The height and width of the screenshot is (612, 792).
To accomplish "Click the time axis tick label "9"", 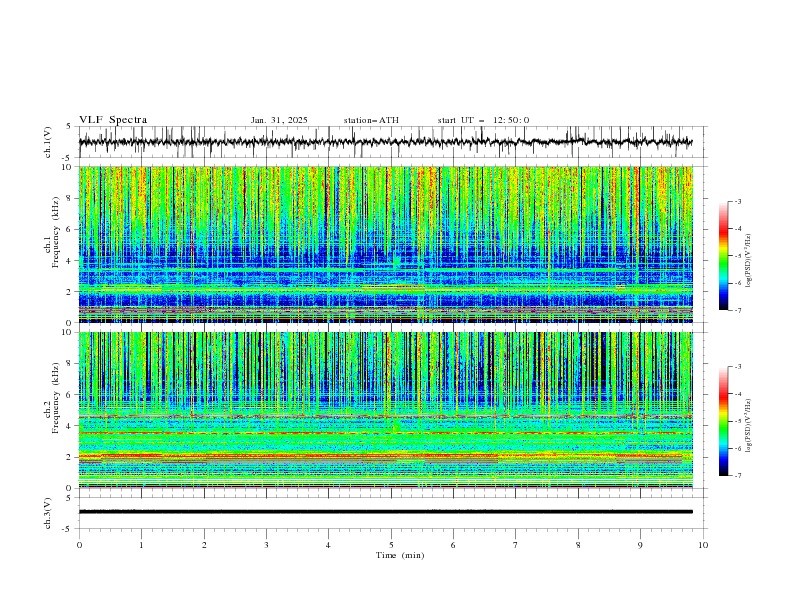I will pos(640,545).
